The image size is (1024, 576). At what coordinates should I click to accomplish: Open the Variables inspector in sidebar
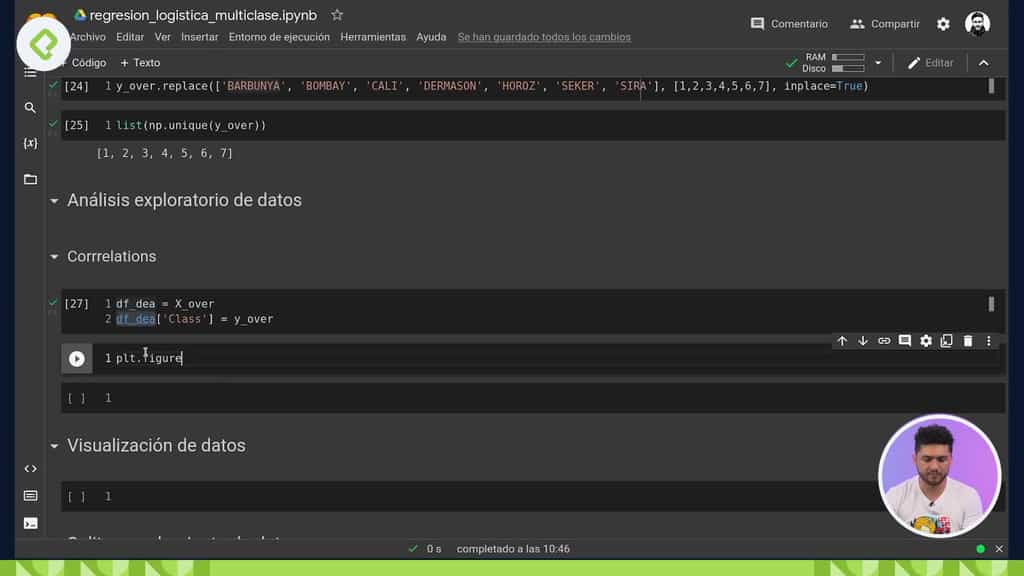pyautogui.click(x=30, y=143)
